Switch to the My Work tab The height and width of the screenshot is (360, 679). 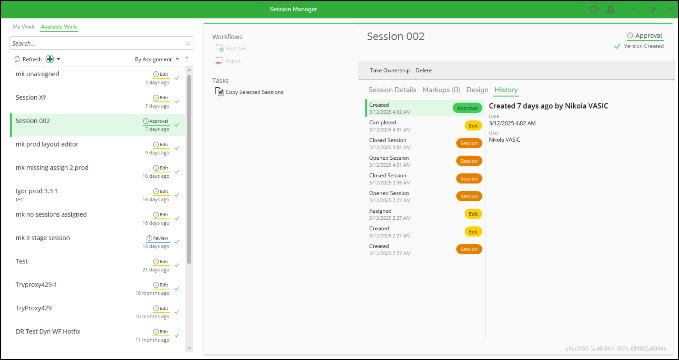tap(23, 27)
